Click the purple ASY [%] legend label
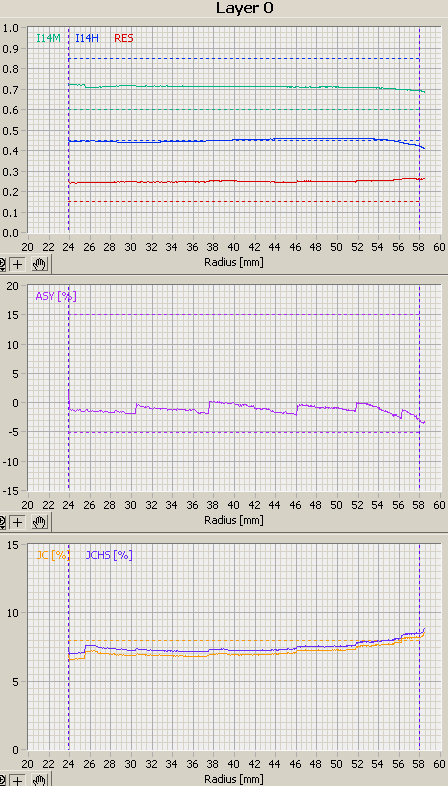Screen dimensions: 448x786 pos(56,296)
